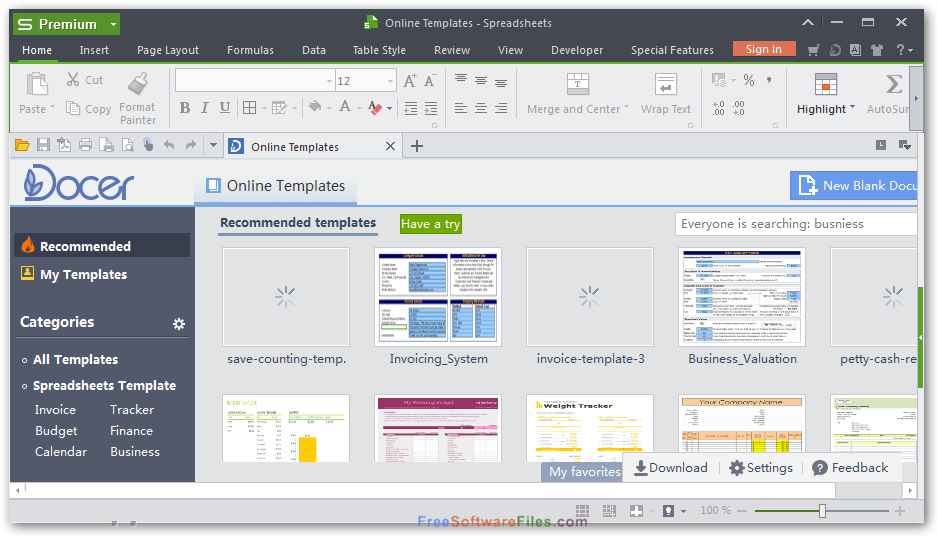938x537 pixels.
Task: Click the template search input field
Action: [796, 224]
